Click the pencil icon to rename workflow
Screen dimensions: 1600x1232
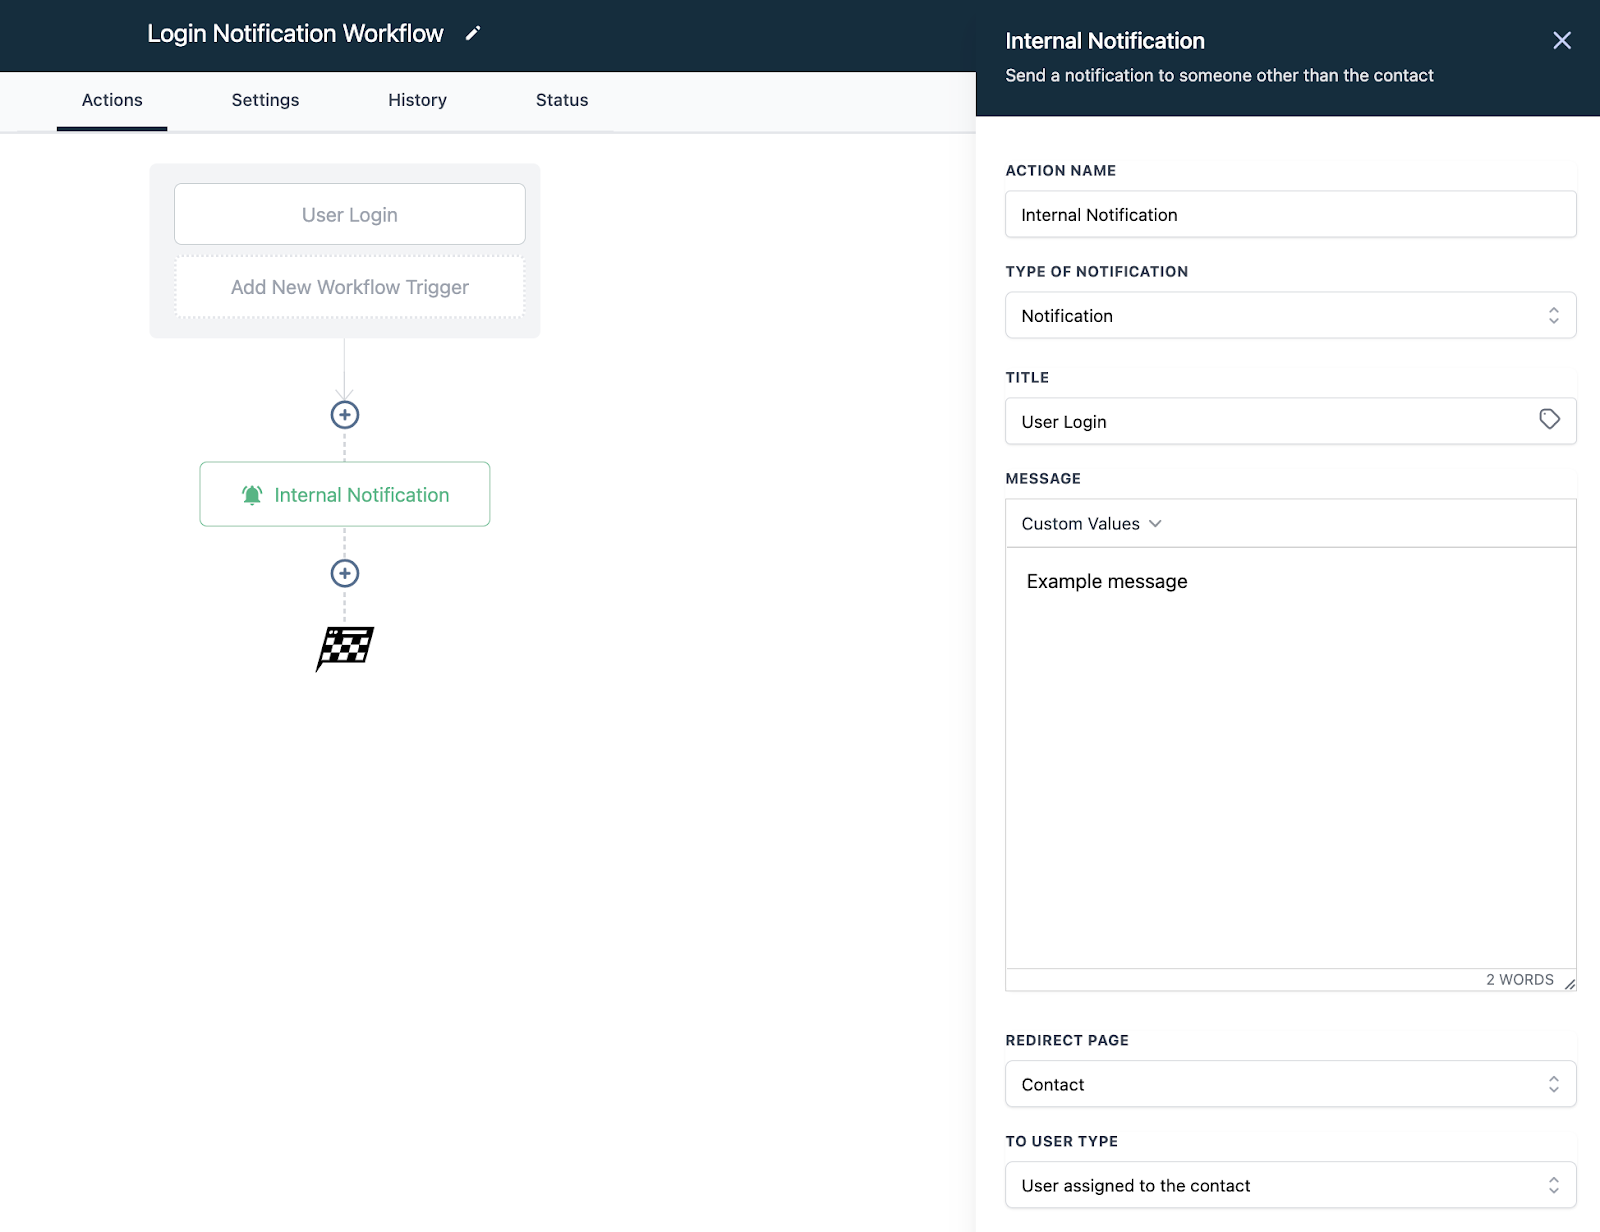pyautogui.click(x=473, y=33)
